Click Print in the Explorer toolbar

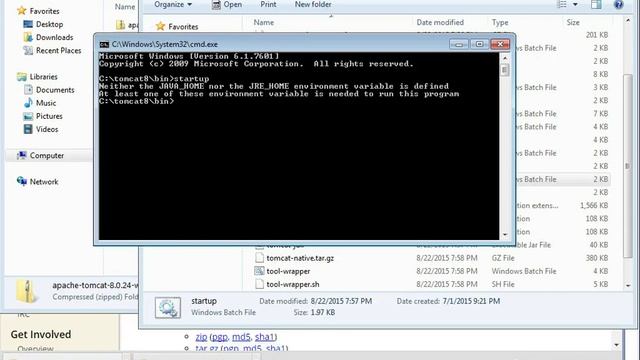[268, 4]
